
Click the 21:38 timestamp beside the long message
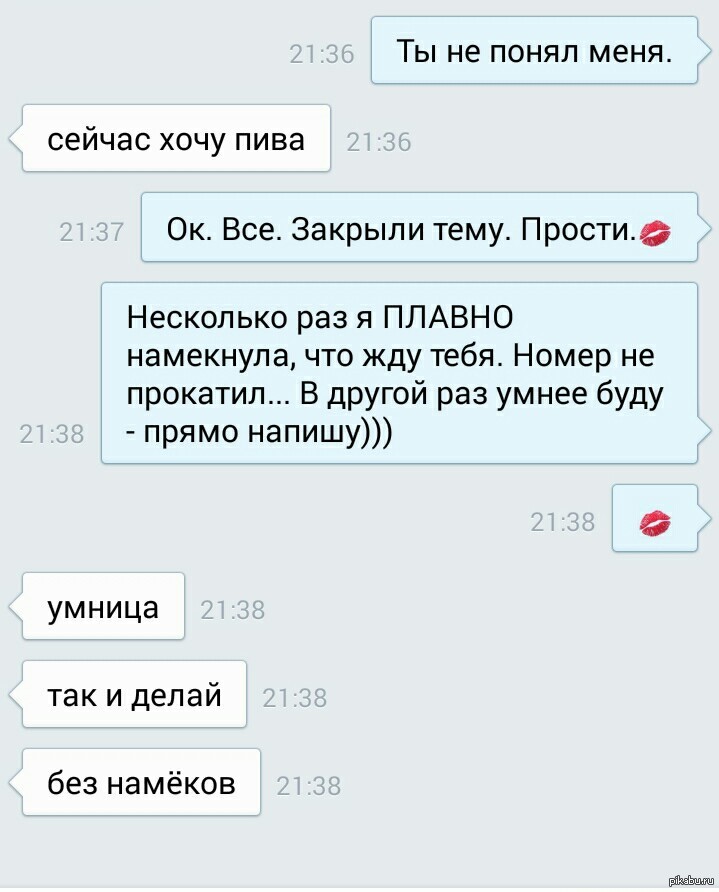point(52,434)
